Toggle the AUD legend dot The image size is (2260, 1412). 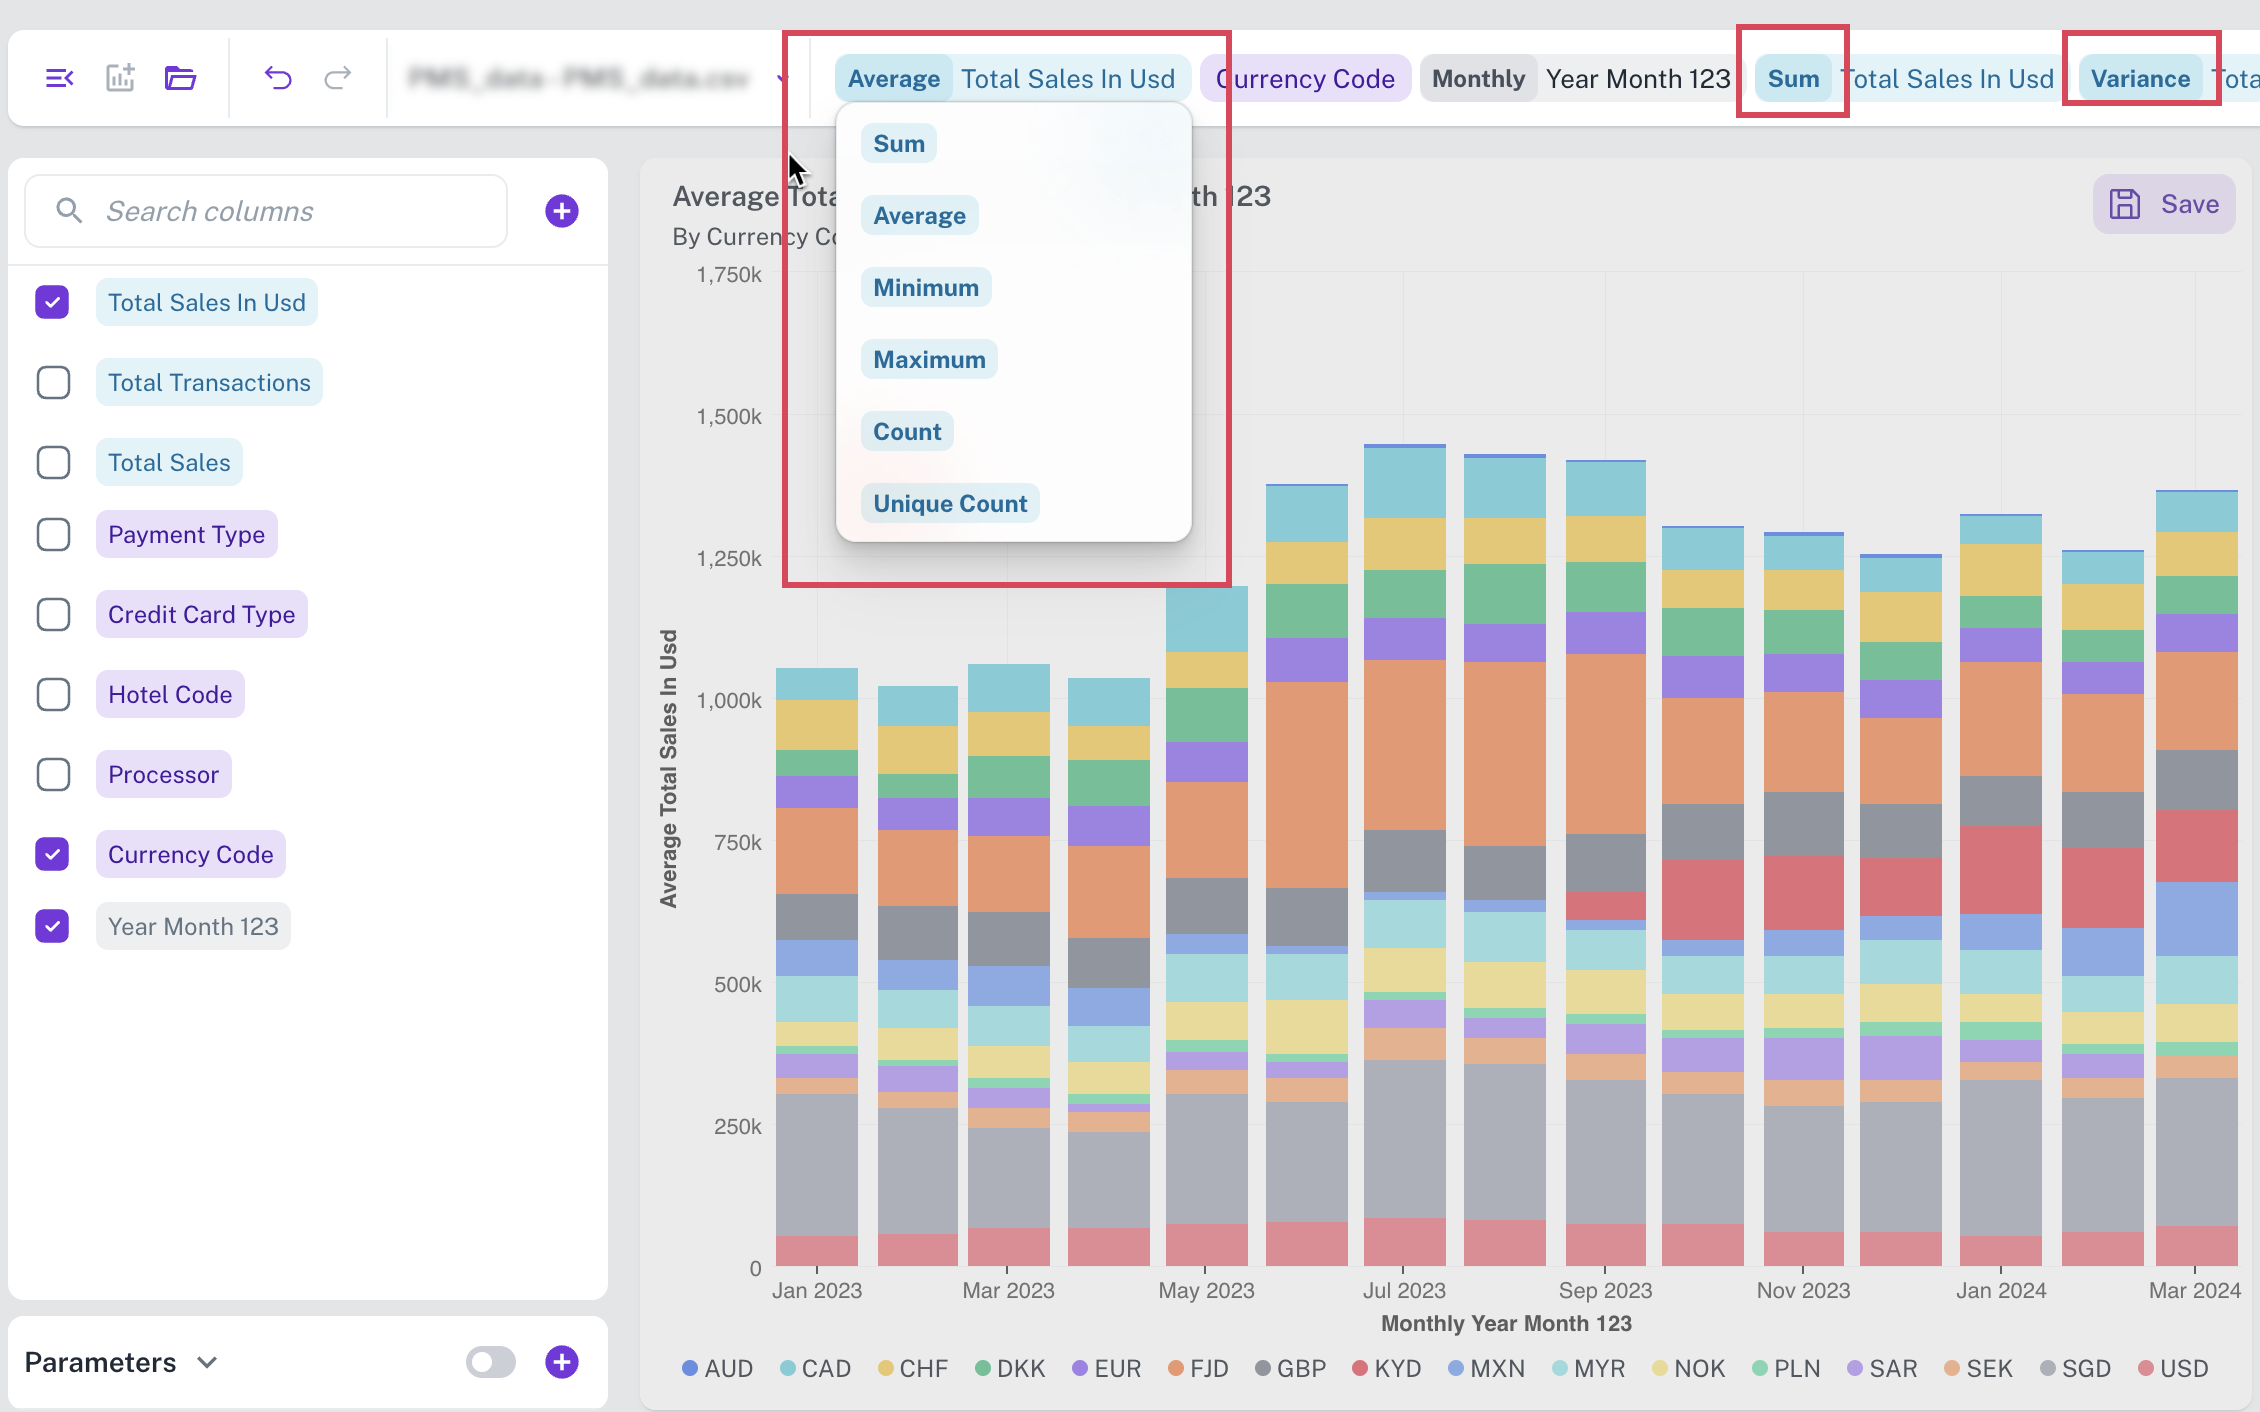(x=690, y=1368)
